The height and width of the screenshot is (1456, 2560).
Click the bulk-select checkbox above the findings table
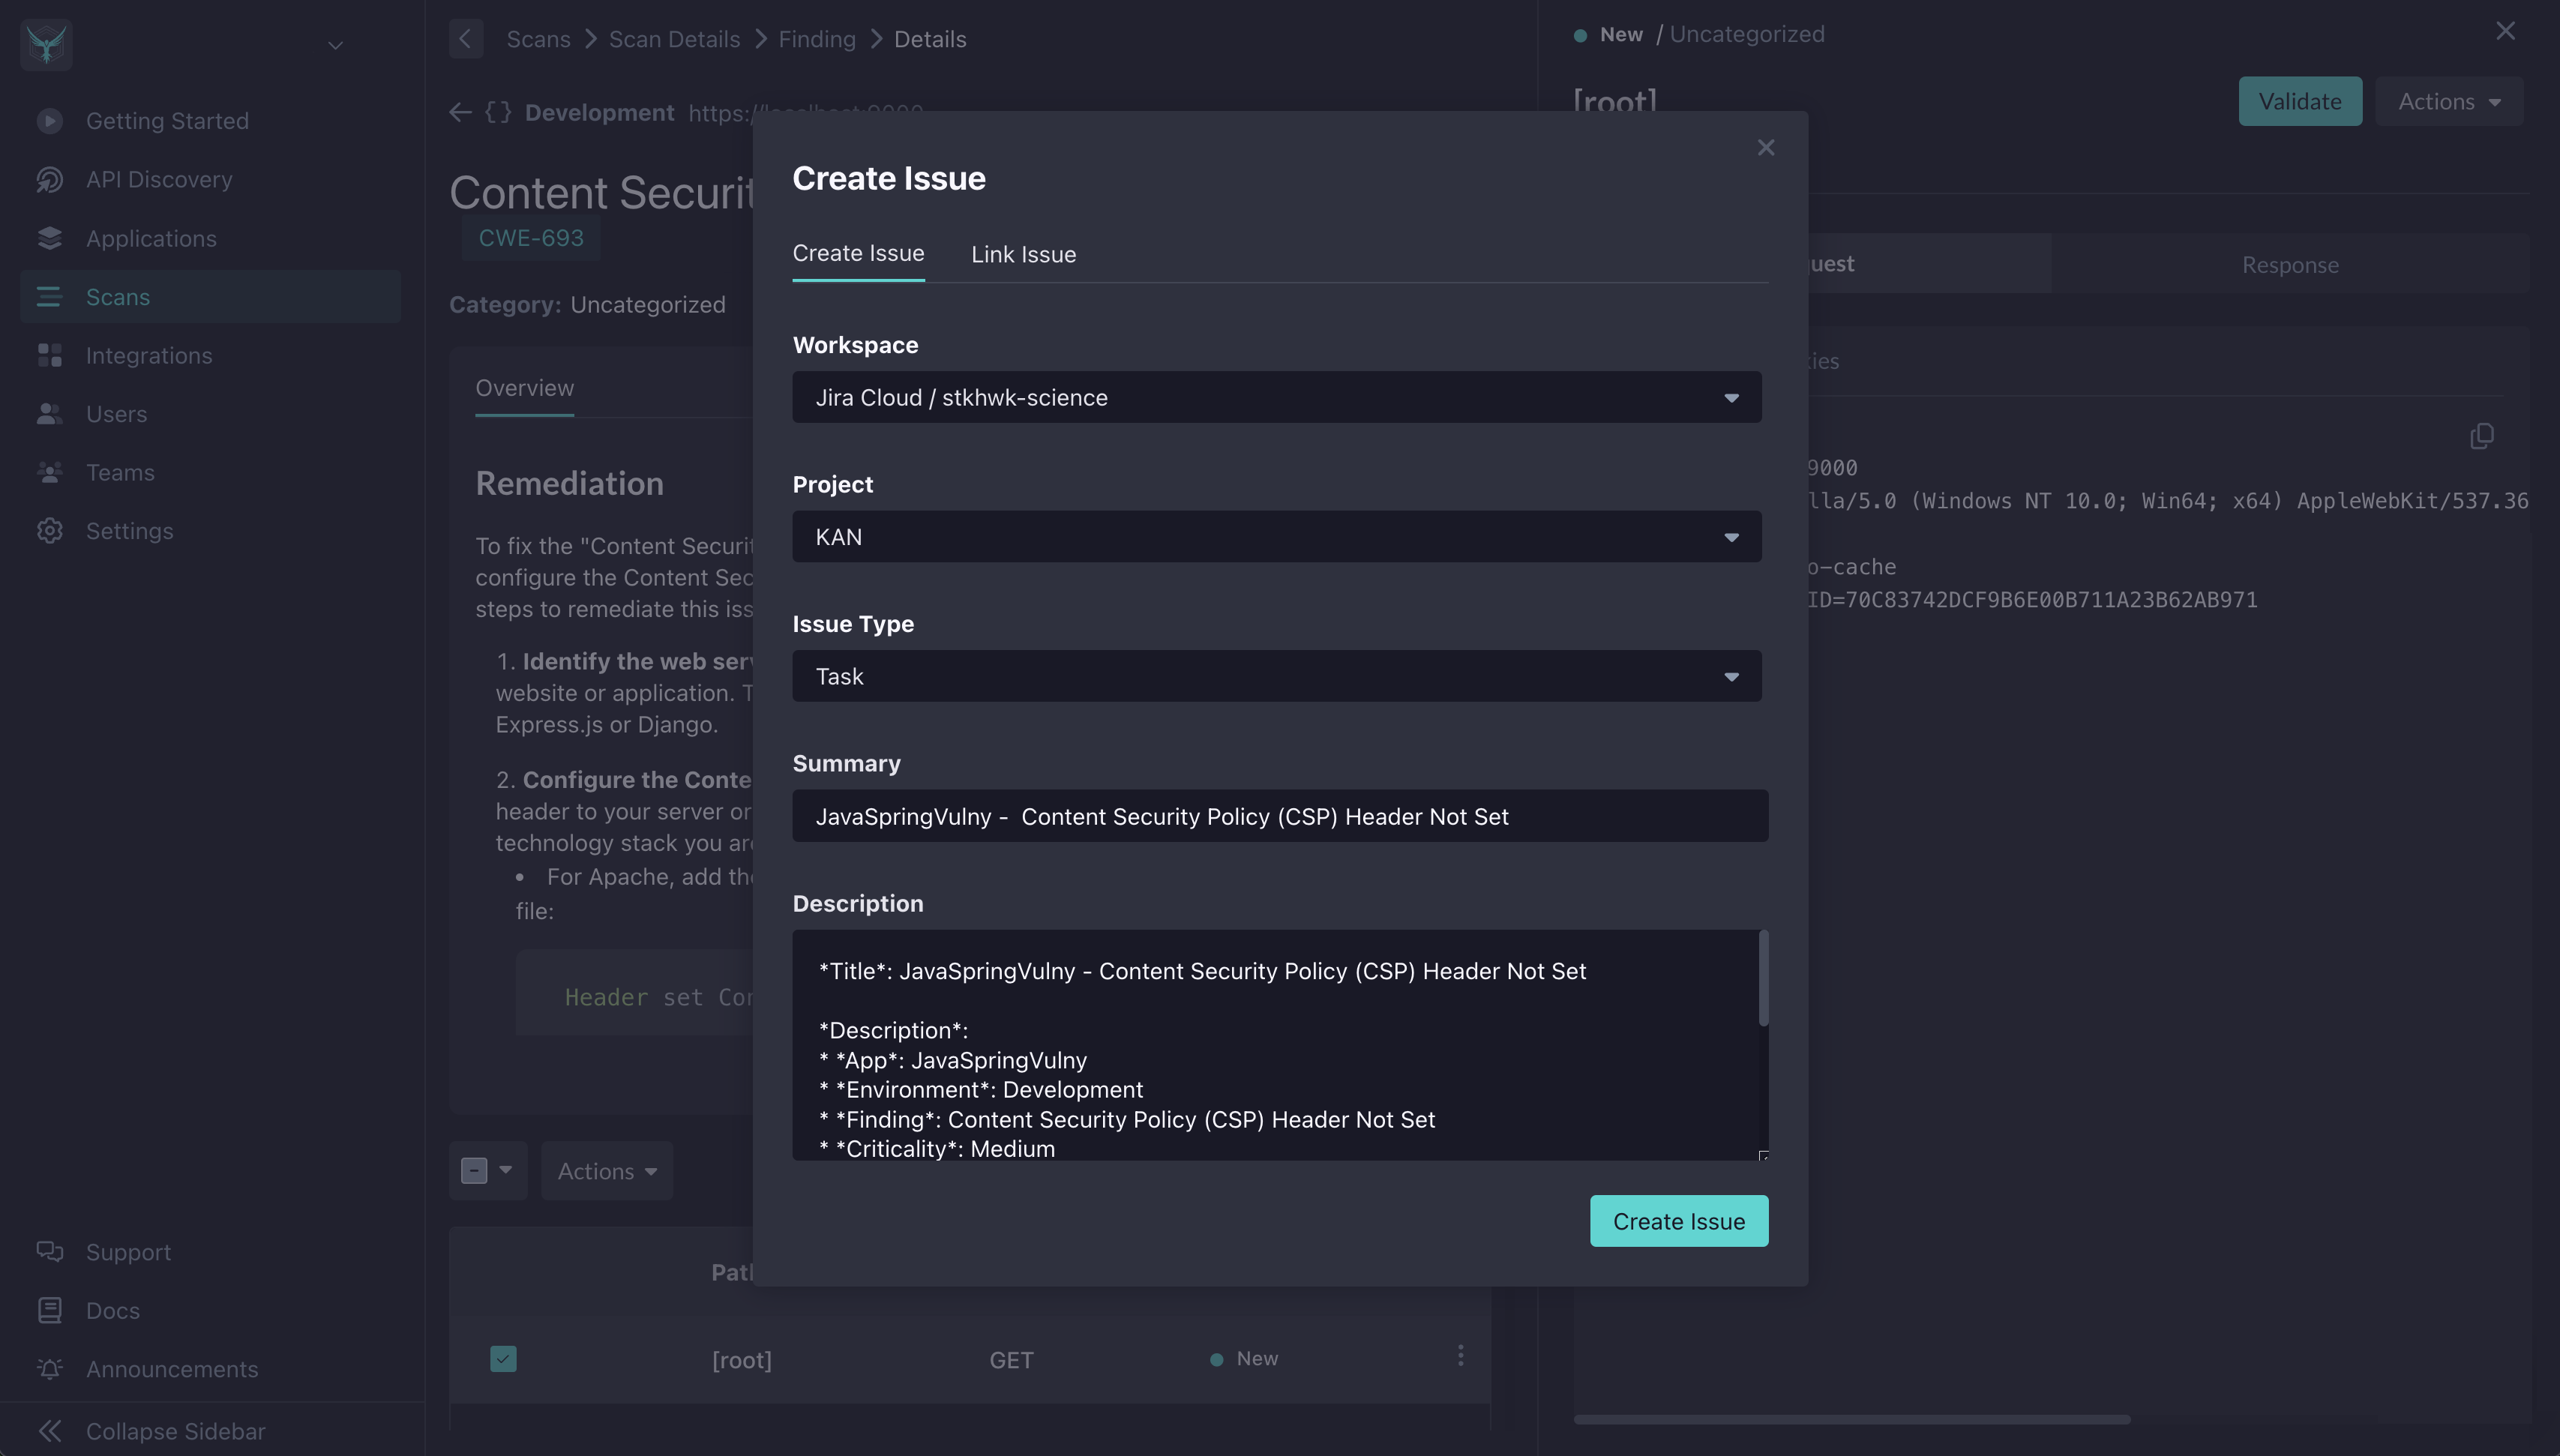475,1169
